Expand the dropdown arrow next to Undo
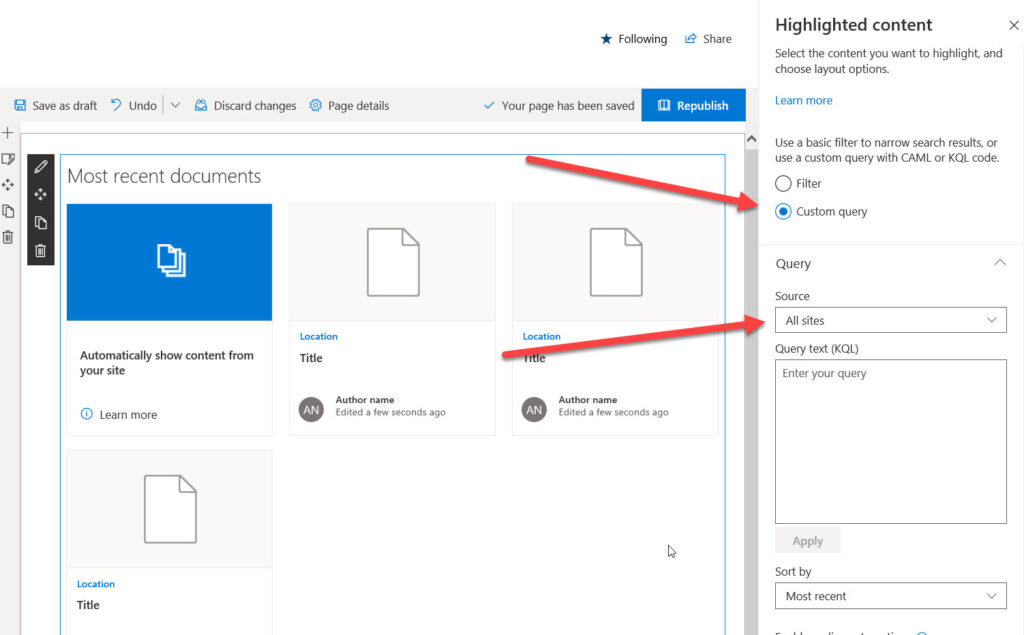 (x=175, y=105)
